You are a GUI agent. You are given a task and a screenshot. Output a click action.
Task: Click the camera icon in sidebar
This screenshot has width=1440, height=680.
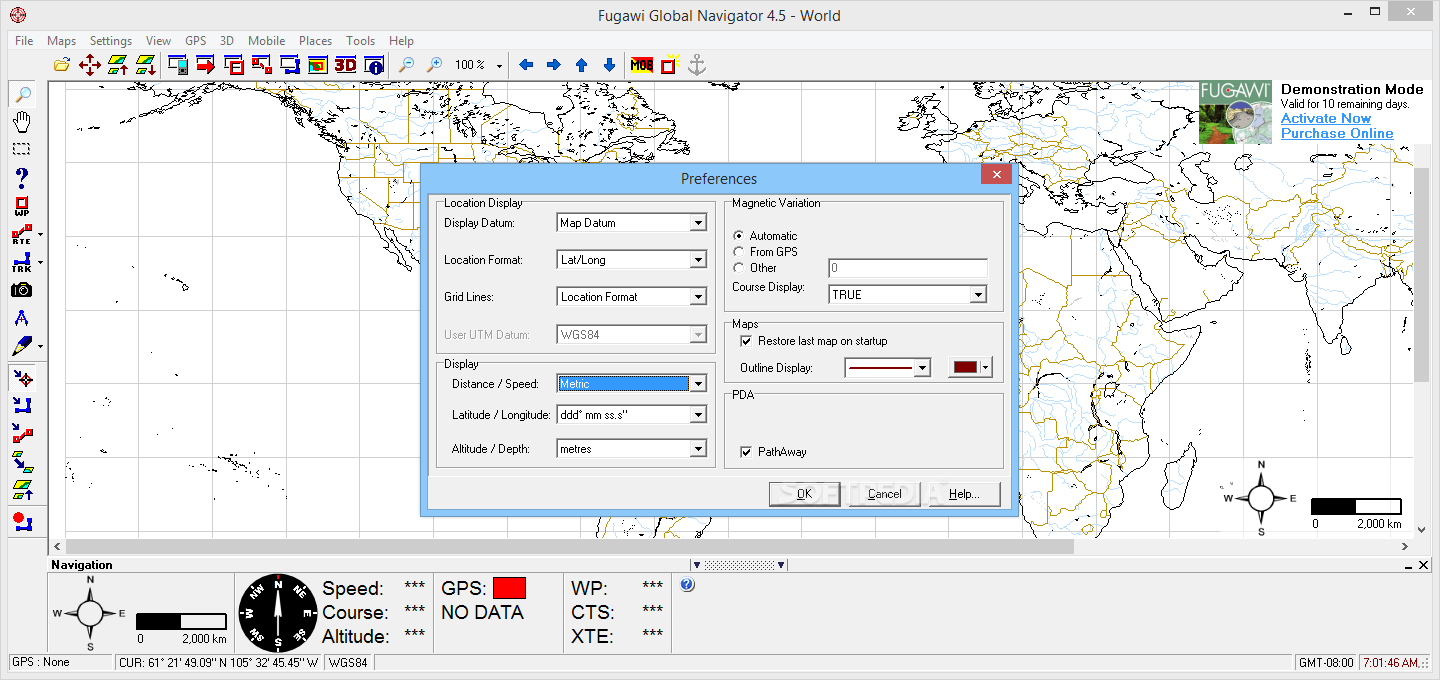click(x=21, y=290)
